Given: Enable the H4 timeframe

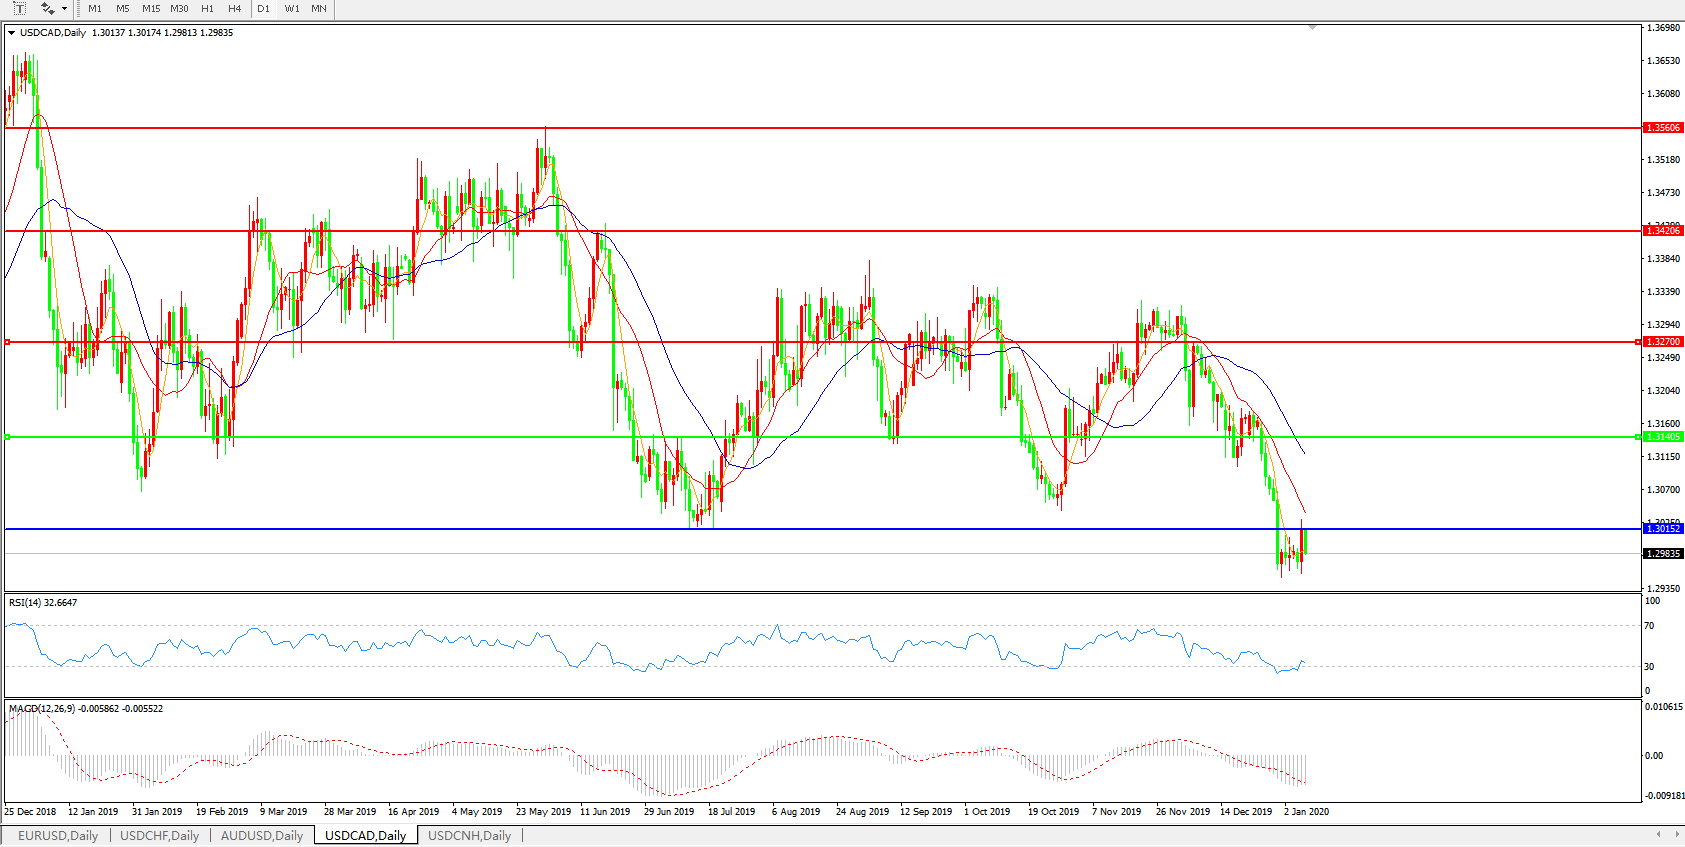Looking at the screenshot, I should (234, 9).
